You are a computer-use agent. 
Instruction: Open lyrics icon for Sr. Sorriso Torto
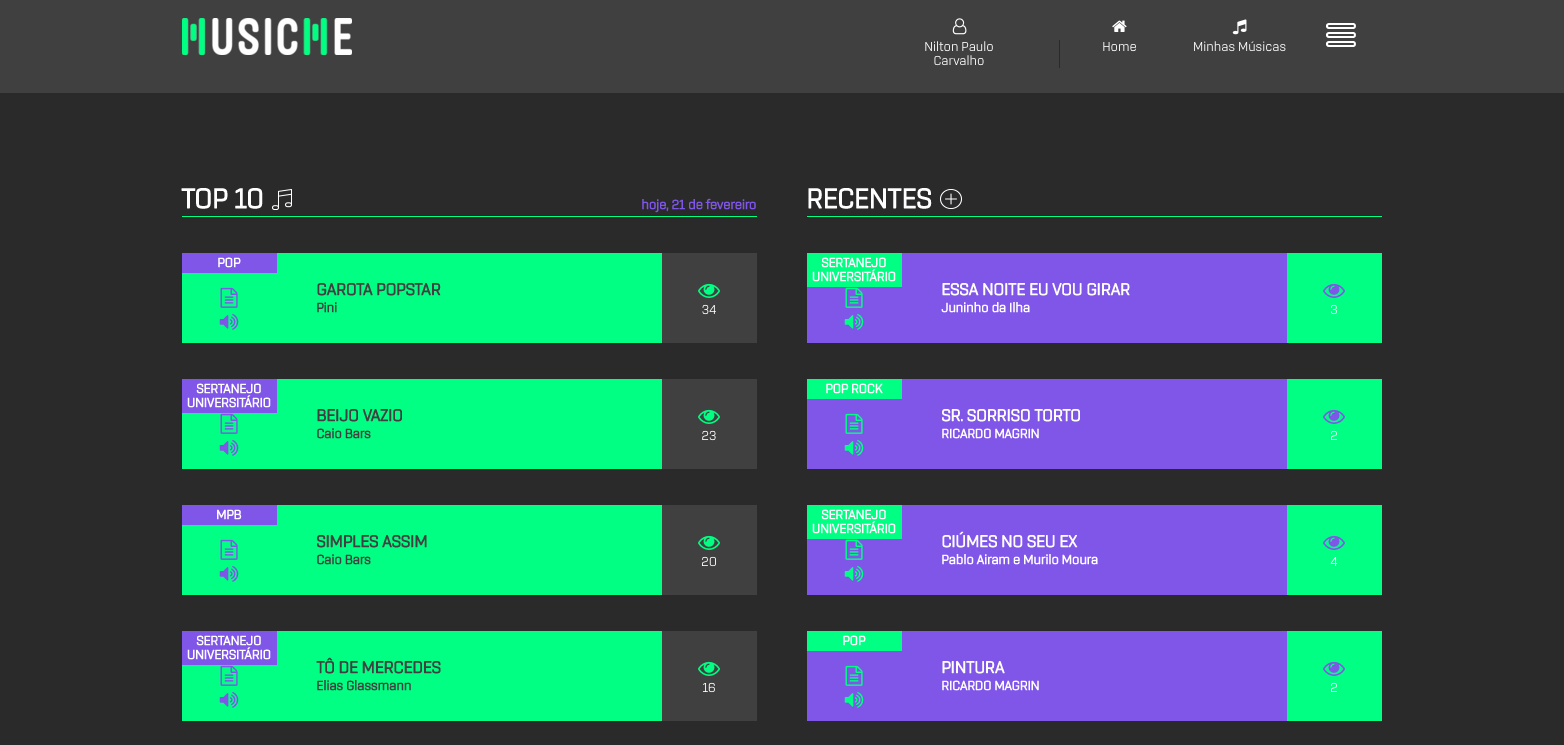(854, 423)
